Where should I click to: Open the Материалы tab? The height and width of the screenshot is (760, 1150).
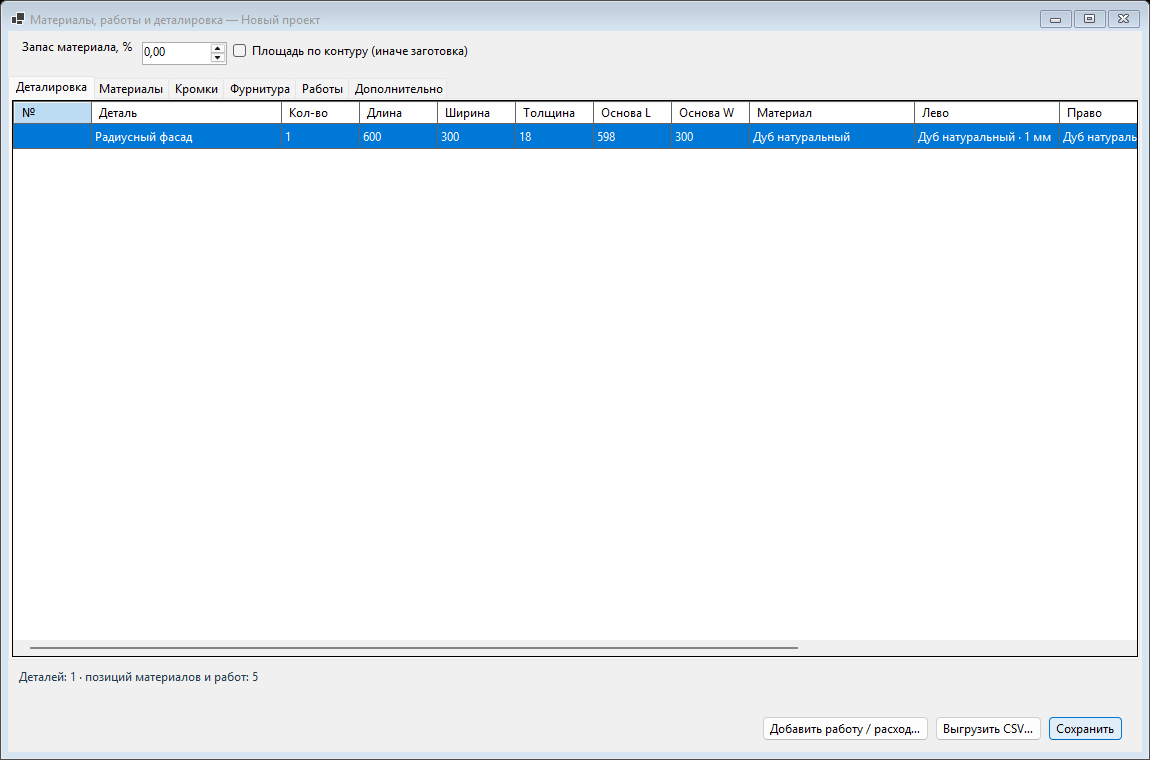(x=131, y=89)
